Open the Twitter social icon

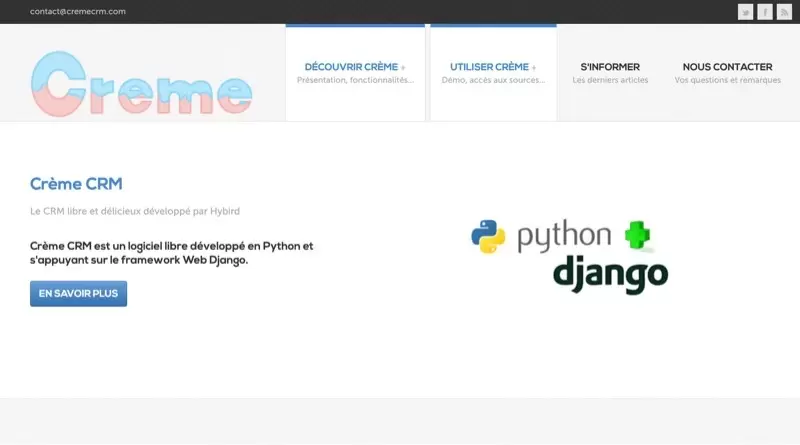tap(745, 12)
